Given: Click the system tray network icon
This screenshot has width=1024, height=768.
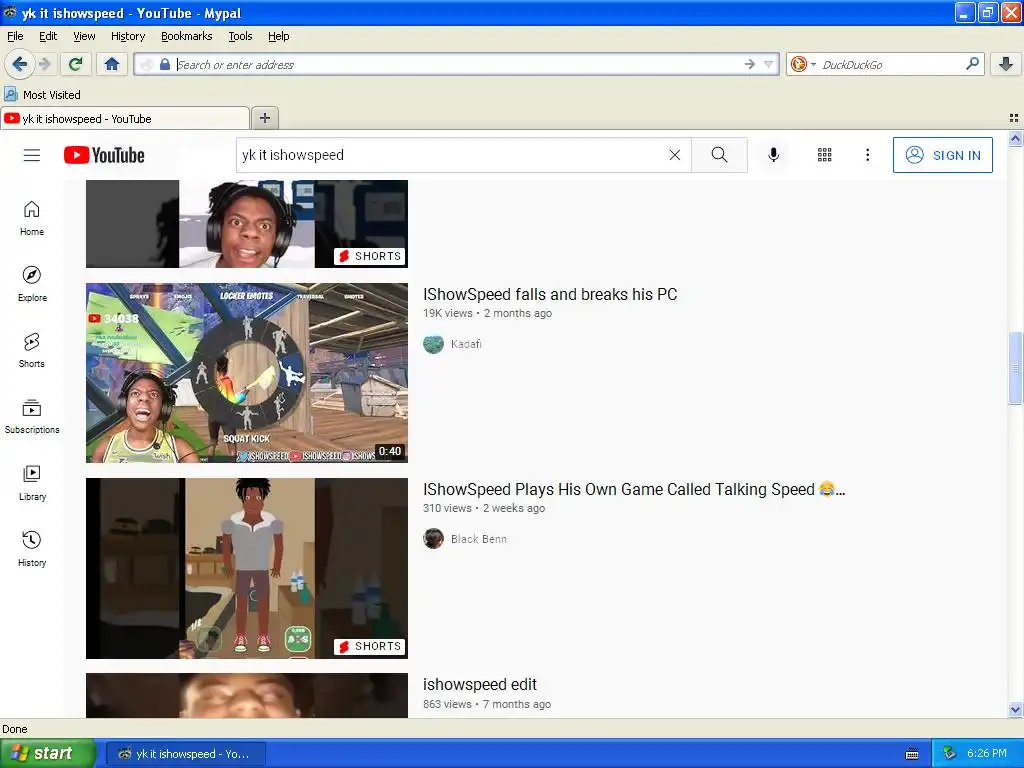Looking at the screenshot, I should [x=950, y=754].
